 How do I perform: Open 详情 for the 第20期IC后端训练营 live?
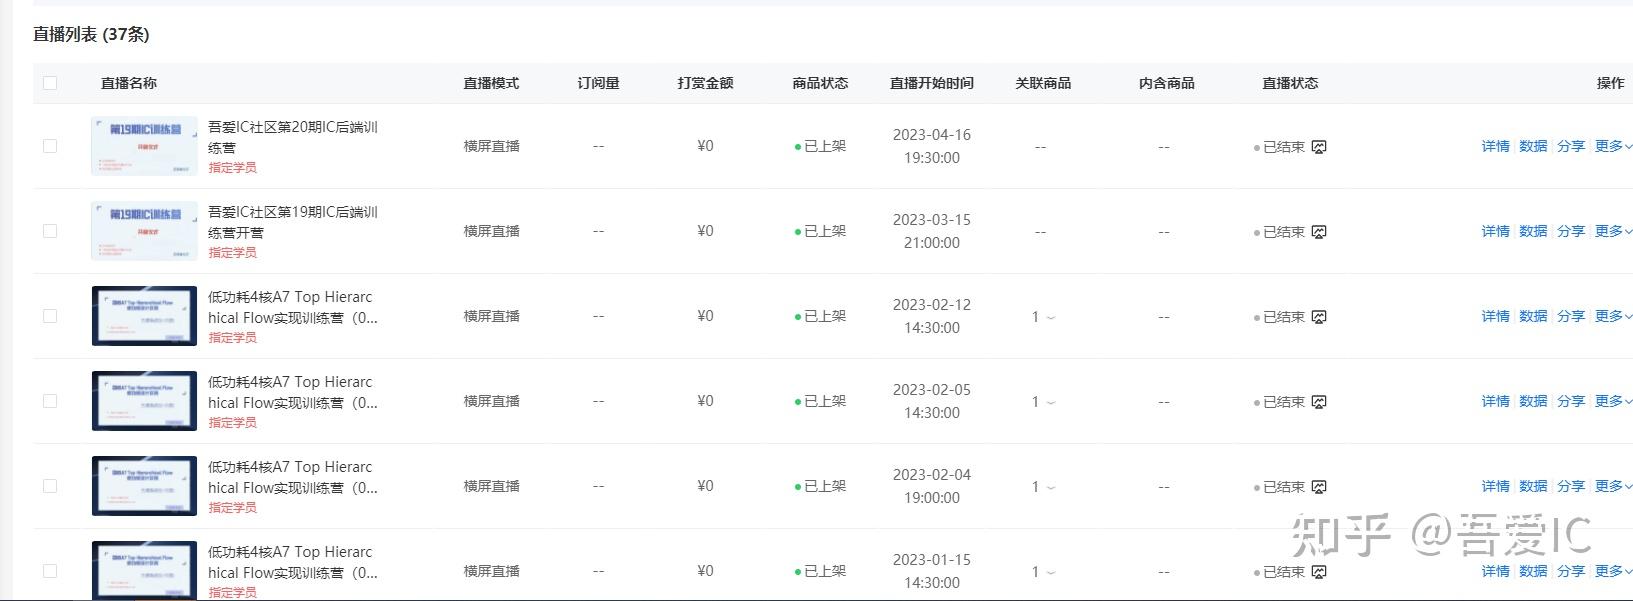point(1495,146)
